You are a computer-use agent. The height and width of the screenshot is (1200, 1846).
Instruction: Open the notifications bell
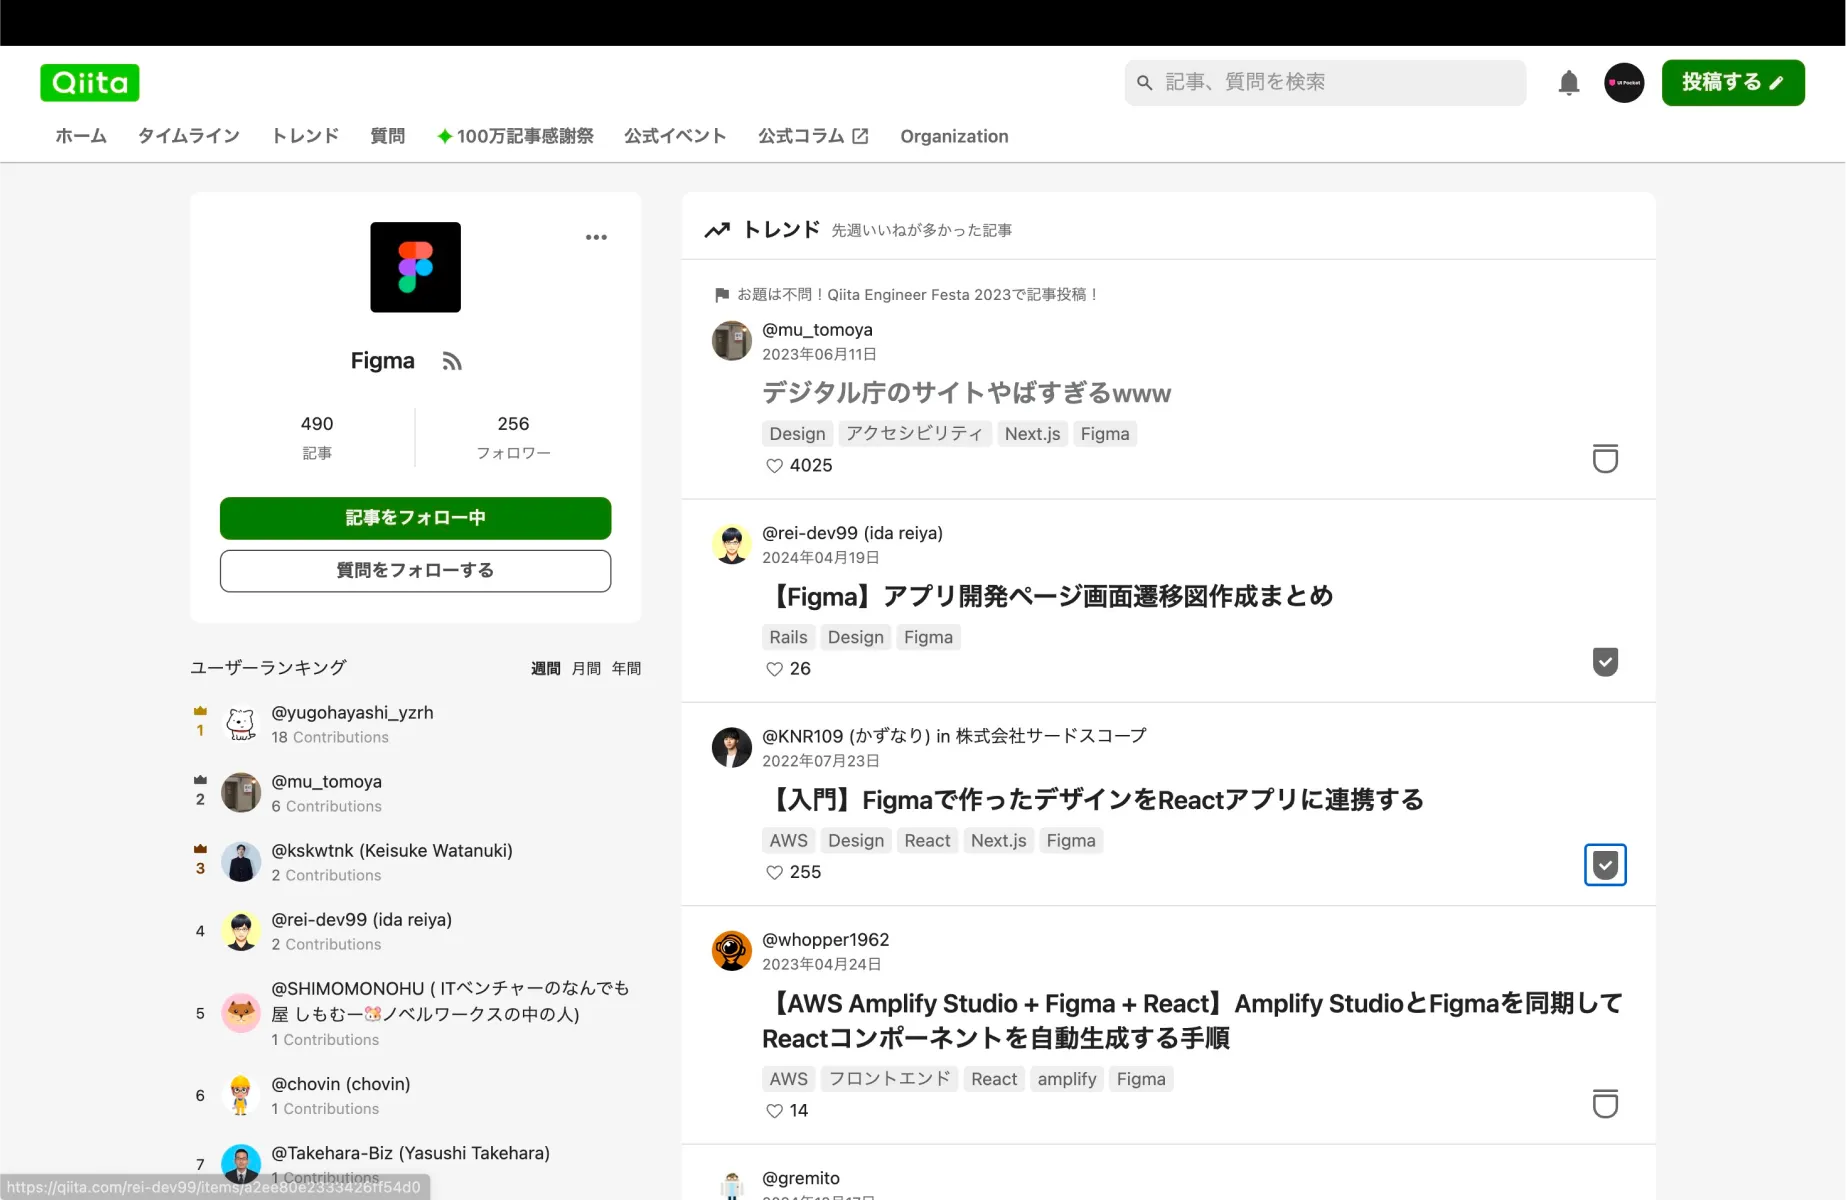(x=1568, y=82)
